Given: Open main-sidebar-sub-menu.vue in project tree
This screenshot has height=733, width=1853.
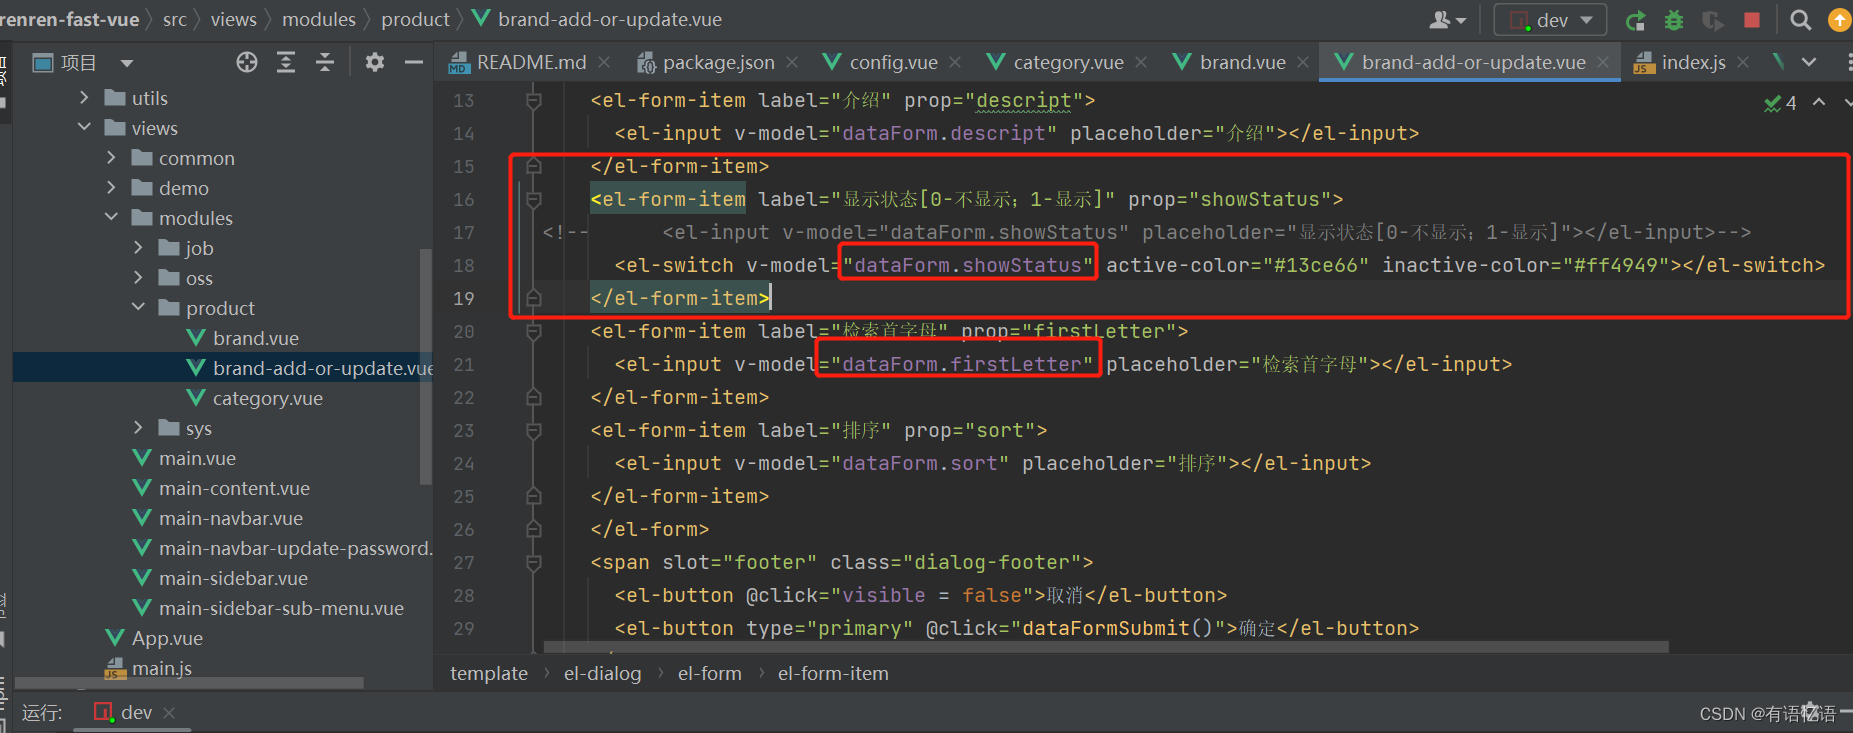Looking at the screenshot, I should coord(269,608).
